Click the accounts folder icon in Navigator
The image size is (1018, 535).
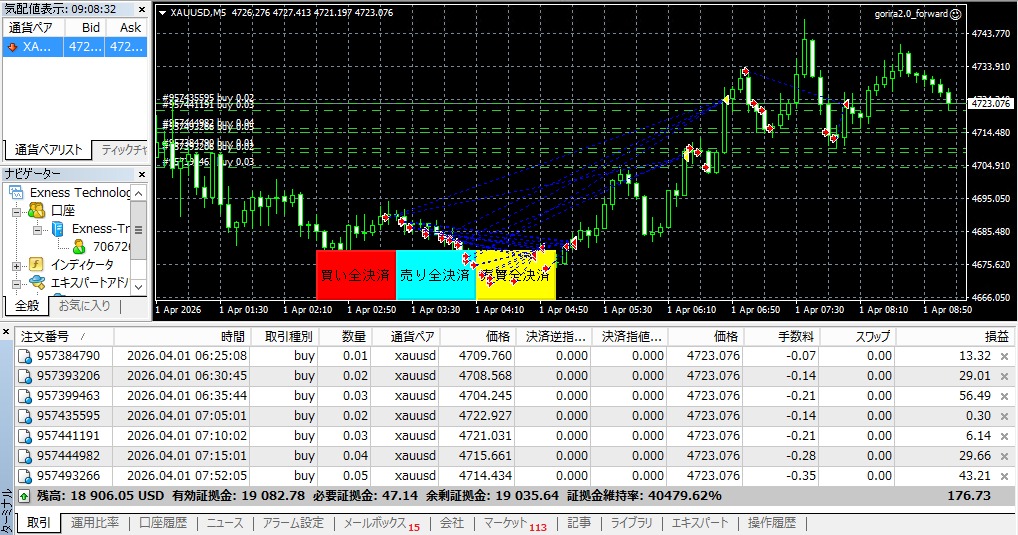tap(36, 210)
